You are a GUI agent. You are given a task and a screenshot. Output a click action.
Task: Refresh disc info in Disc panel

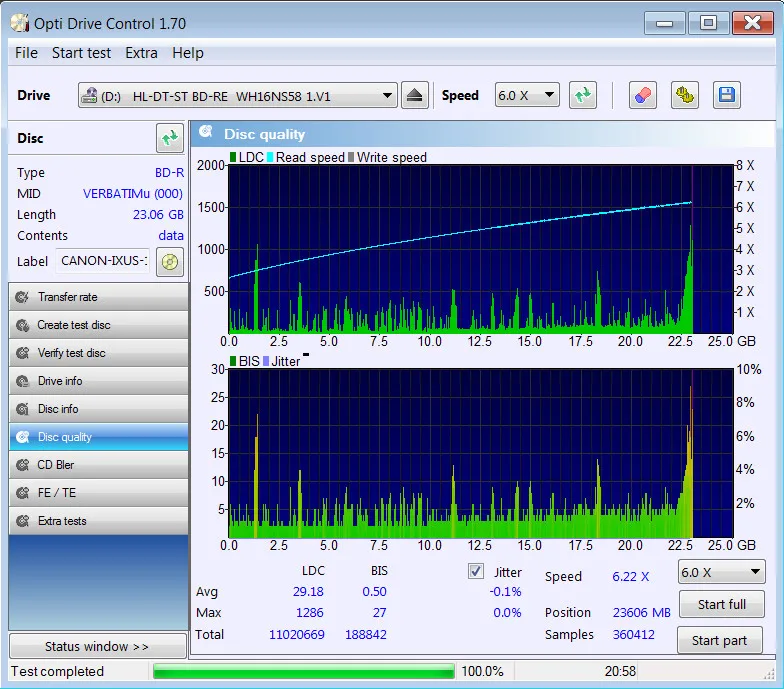pos(170,138)
